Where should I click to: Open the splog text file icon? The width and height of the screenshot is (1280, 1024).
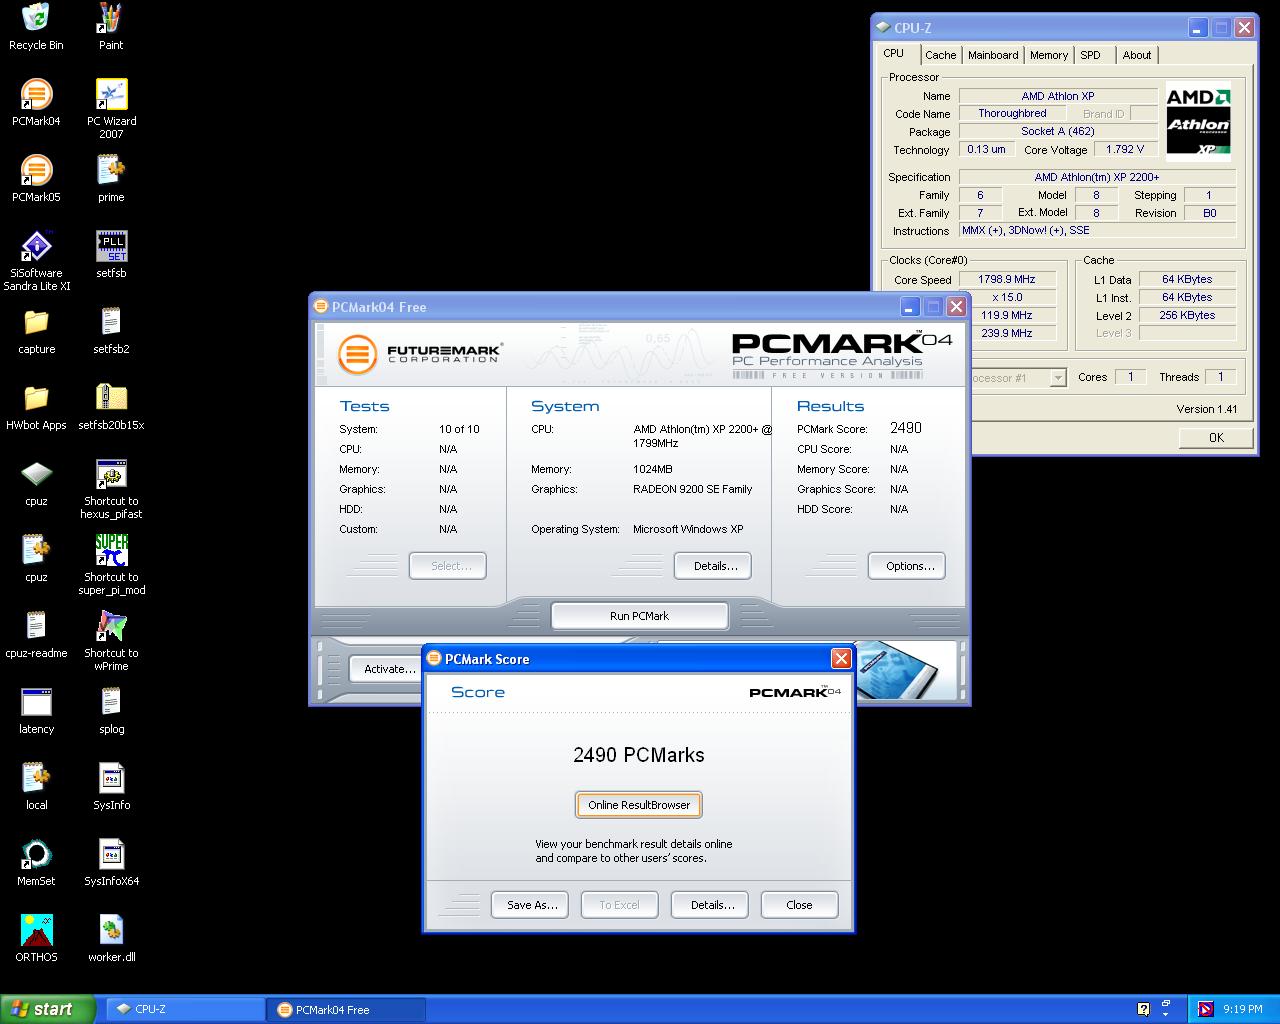tap(111, 711)
